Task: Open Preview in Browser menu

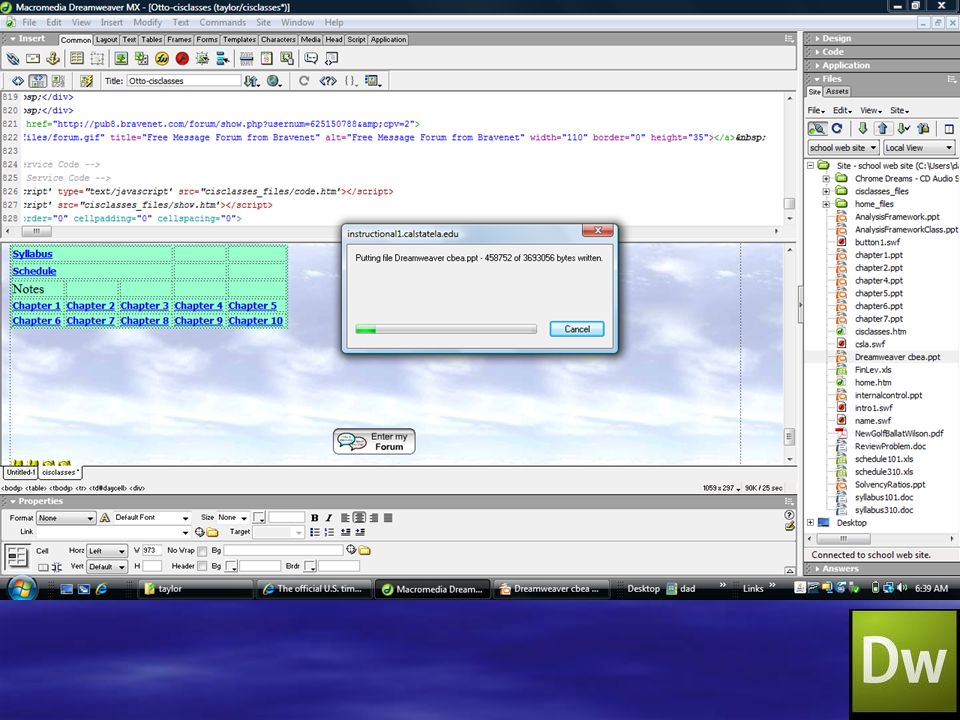Action: (x=274, y=81)
